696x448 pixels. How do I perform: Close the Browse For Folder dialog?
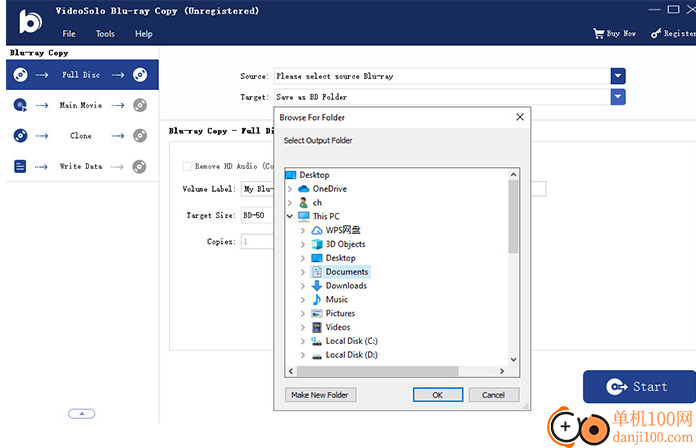pyautogui.click(x=520, y=117)
